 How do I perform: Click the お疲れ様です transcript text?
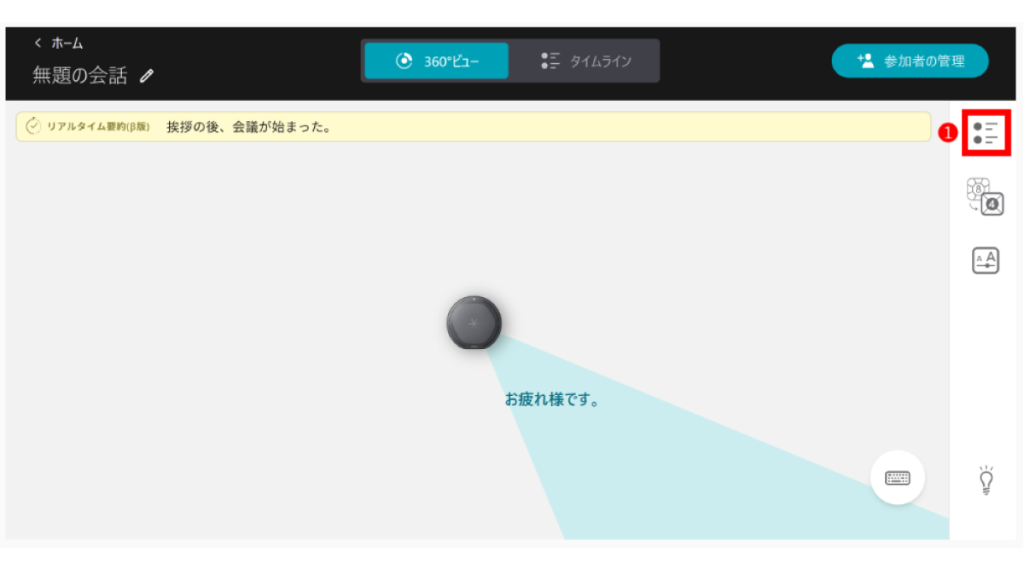551,399
